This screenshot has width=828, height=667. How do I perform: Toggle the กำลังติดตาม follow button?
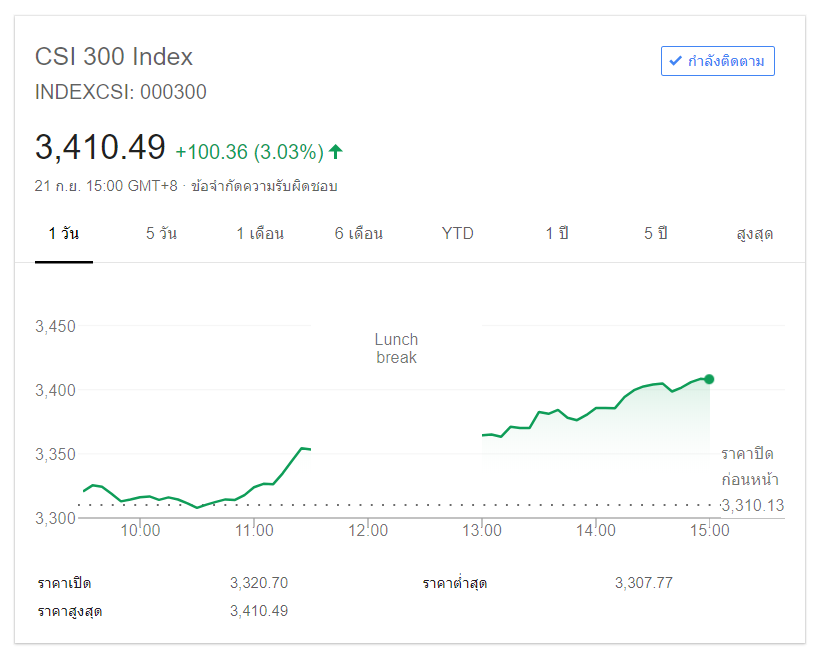coord(718,61)
